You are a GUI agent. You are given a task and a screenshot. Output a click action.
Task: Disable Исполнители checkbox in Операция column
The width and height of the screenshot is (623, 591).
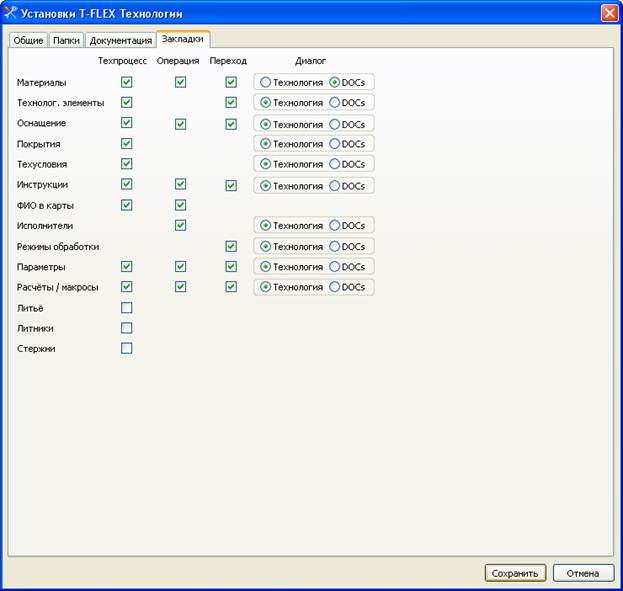click(x=181, y=225)
